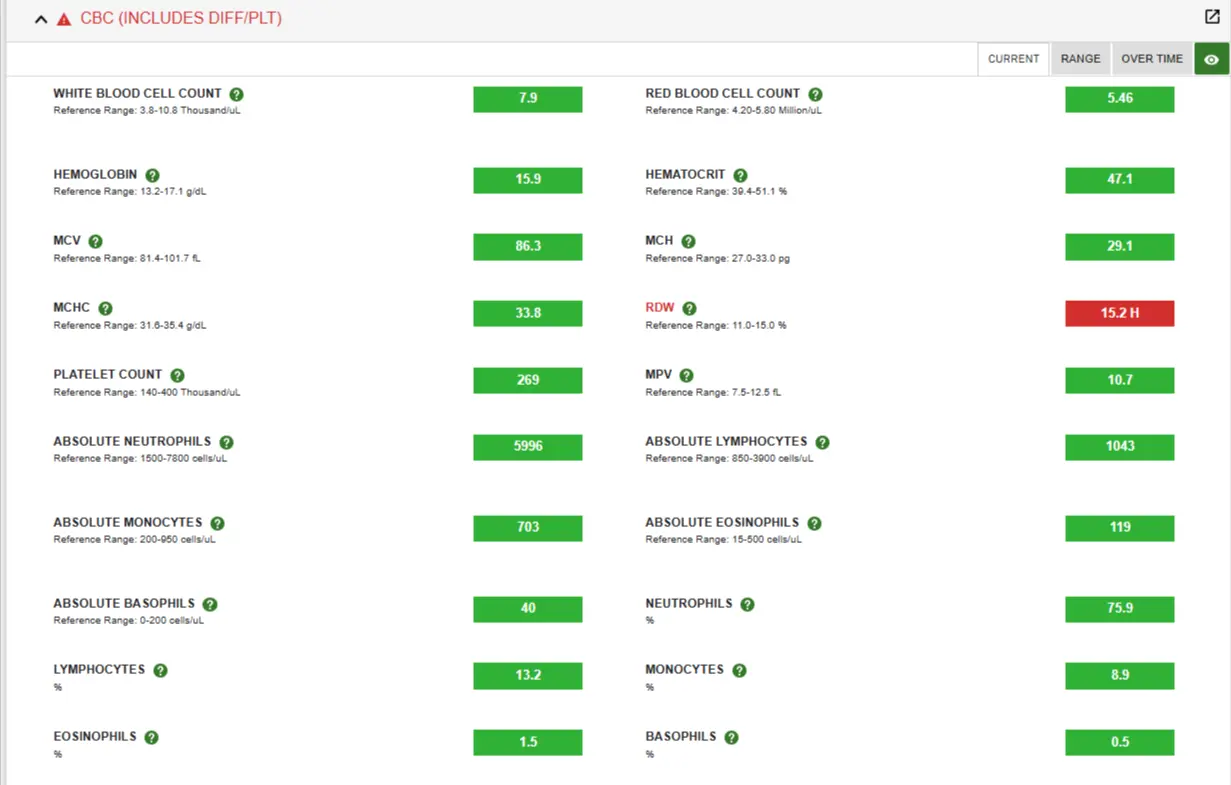Viewport: 1231px width, 785px height.
Task: Click help icon next to Platelet Count
Action: coord(177,376)
